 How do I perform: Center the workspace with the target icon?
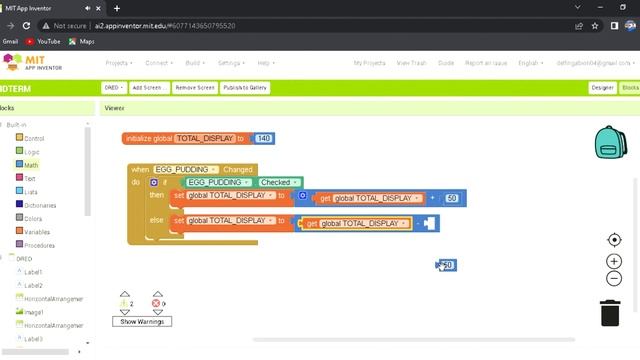tap(614, 240)
